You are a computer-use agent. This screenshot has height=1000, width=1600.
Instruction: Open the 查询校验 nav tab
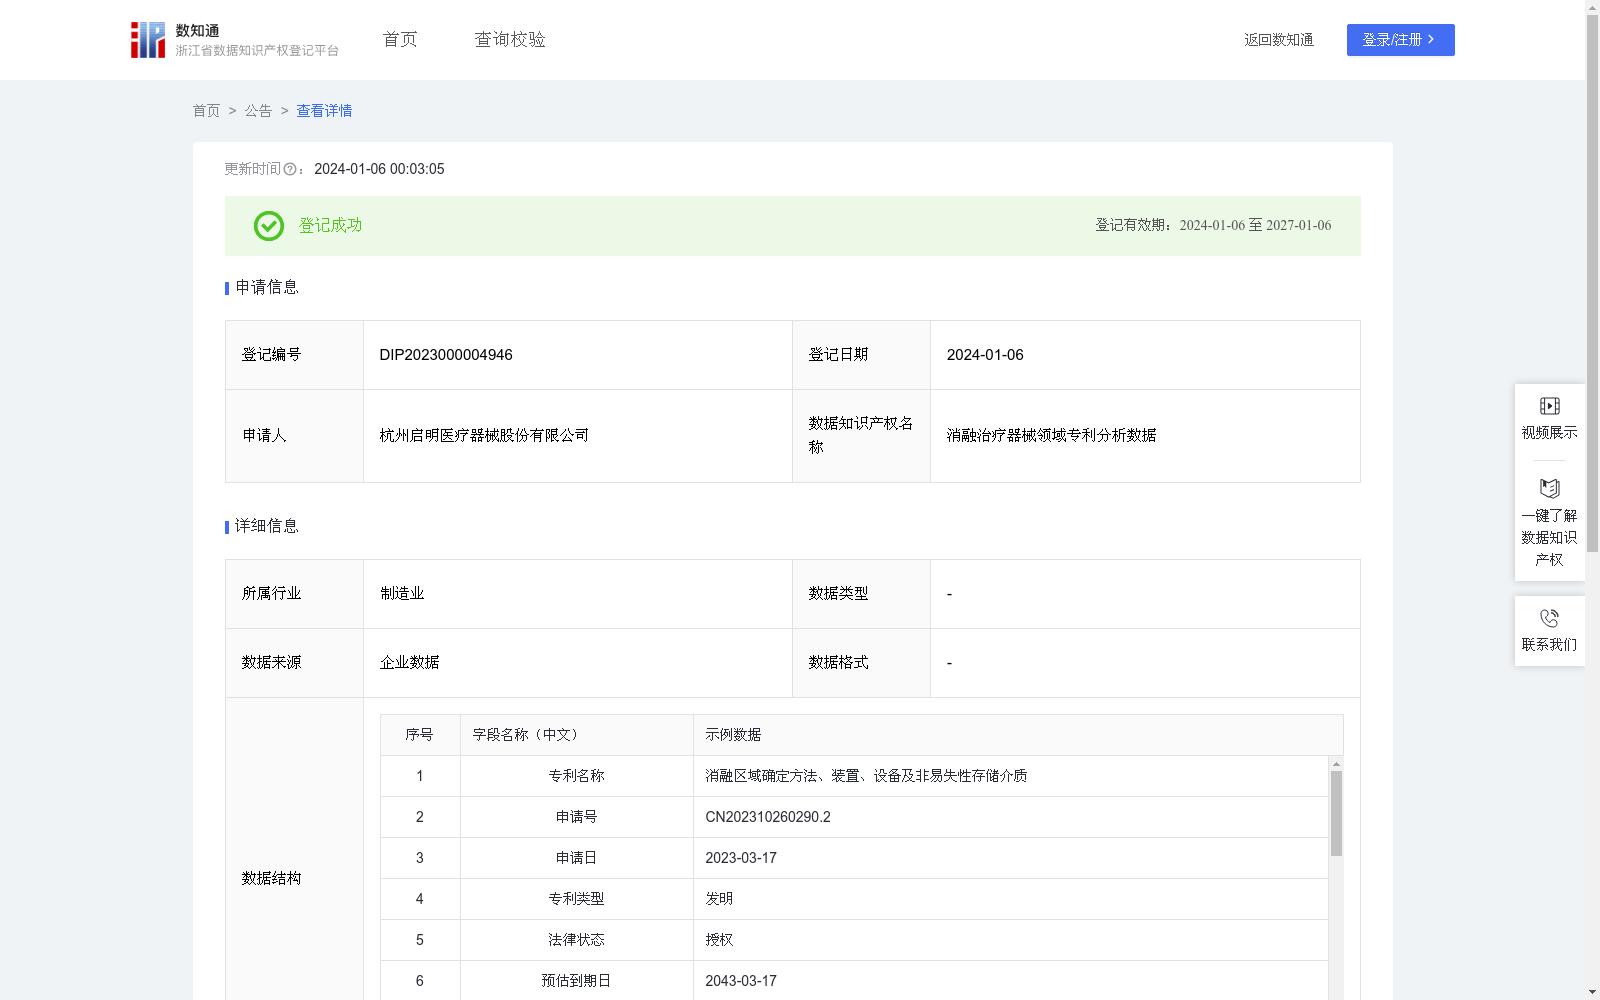(x=510, y=40)
